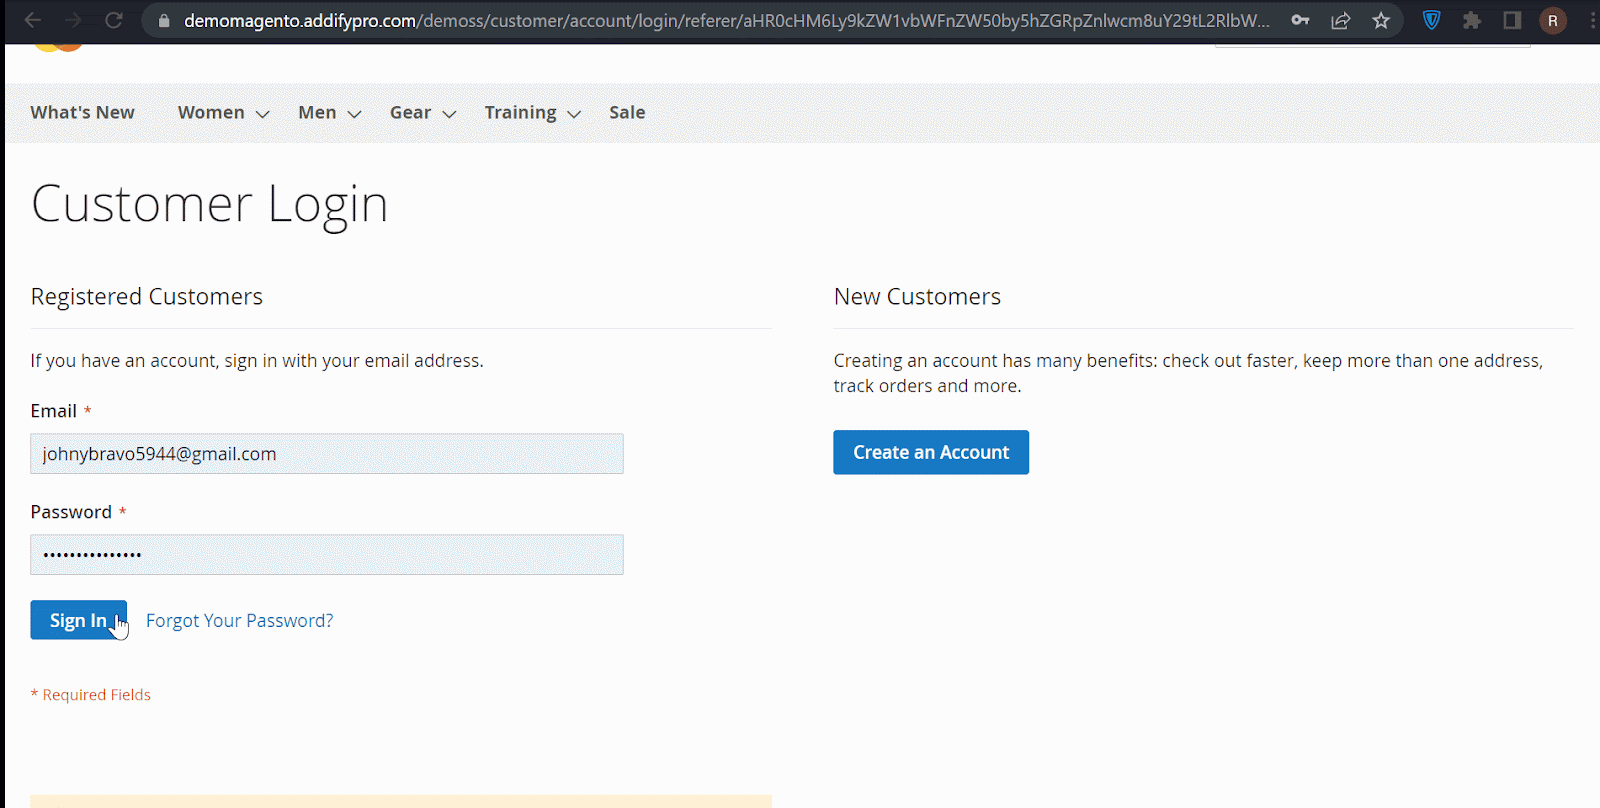Expand the Women dropdown chevron
Screen dimensions: 1600x808
[x=263, y=115]
